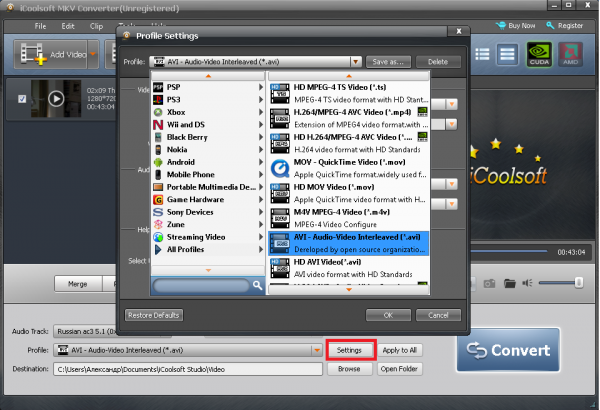The image size is (600, 410).
Task: Open the Profile combo box in Profile Settings
Action: point(255,62)
